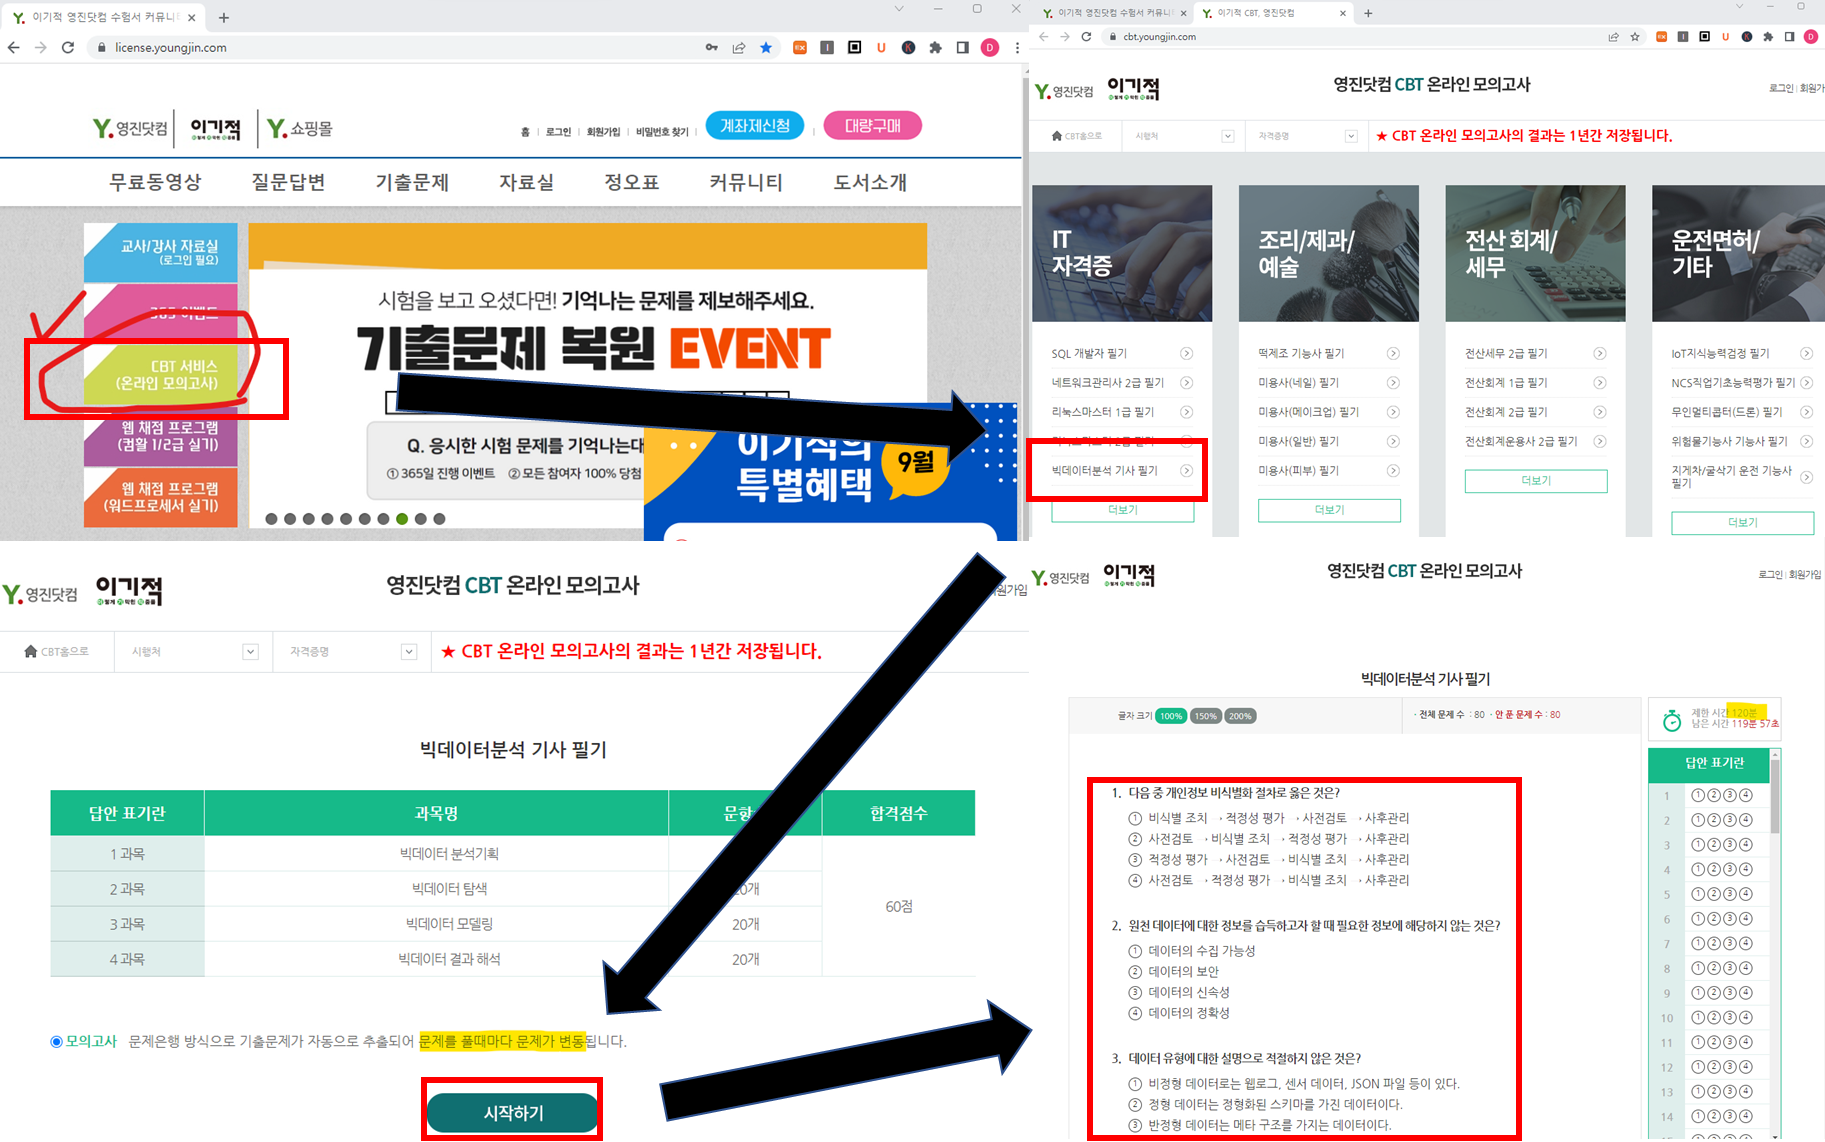Click arrow icon next to IoT지식능력검정 필기
Viewport: 1825px width, 1142px height.
pyautogui.click(x=1807, y=353)
